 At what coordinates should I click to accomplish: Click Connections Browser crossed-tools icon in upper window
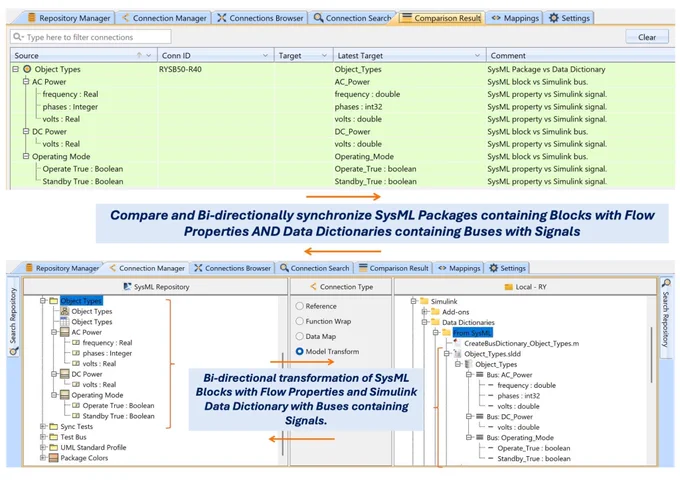(222, 18)
